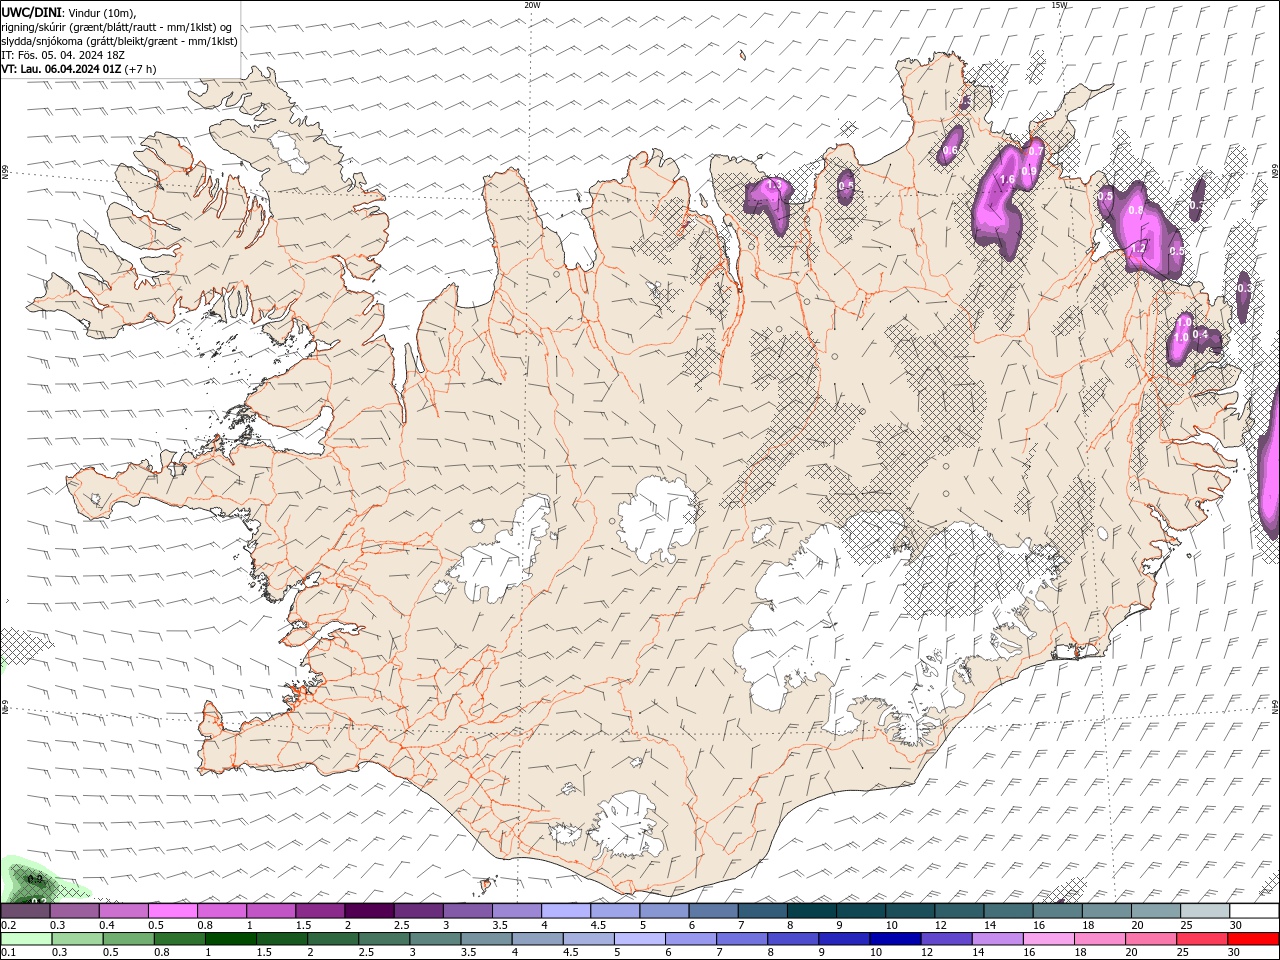
Task: Click the 18 tick label on the bottom legend row
Action: [x=1082, y=953]
